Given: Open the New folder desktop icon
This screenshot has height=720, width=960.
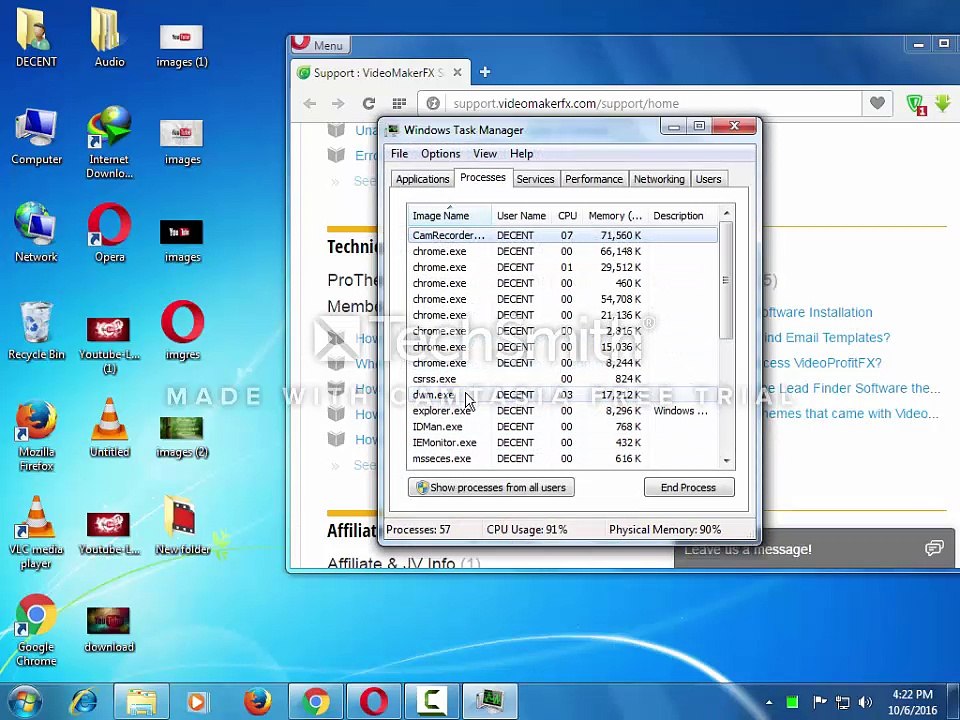Looking at the screenshot, I should 182,525.
